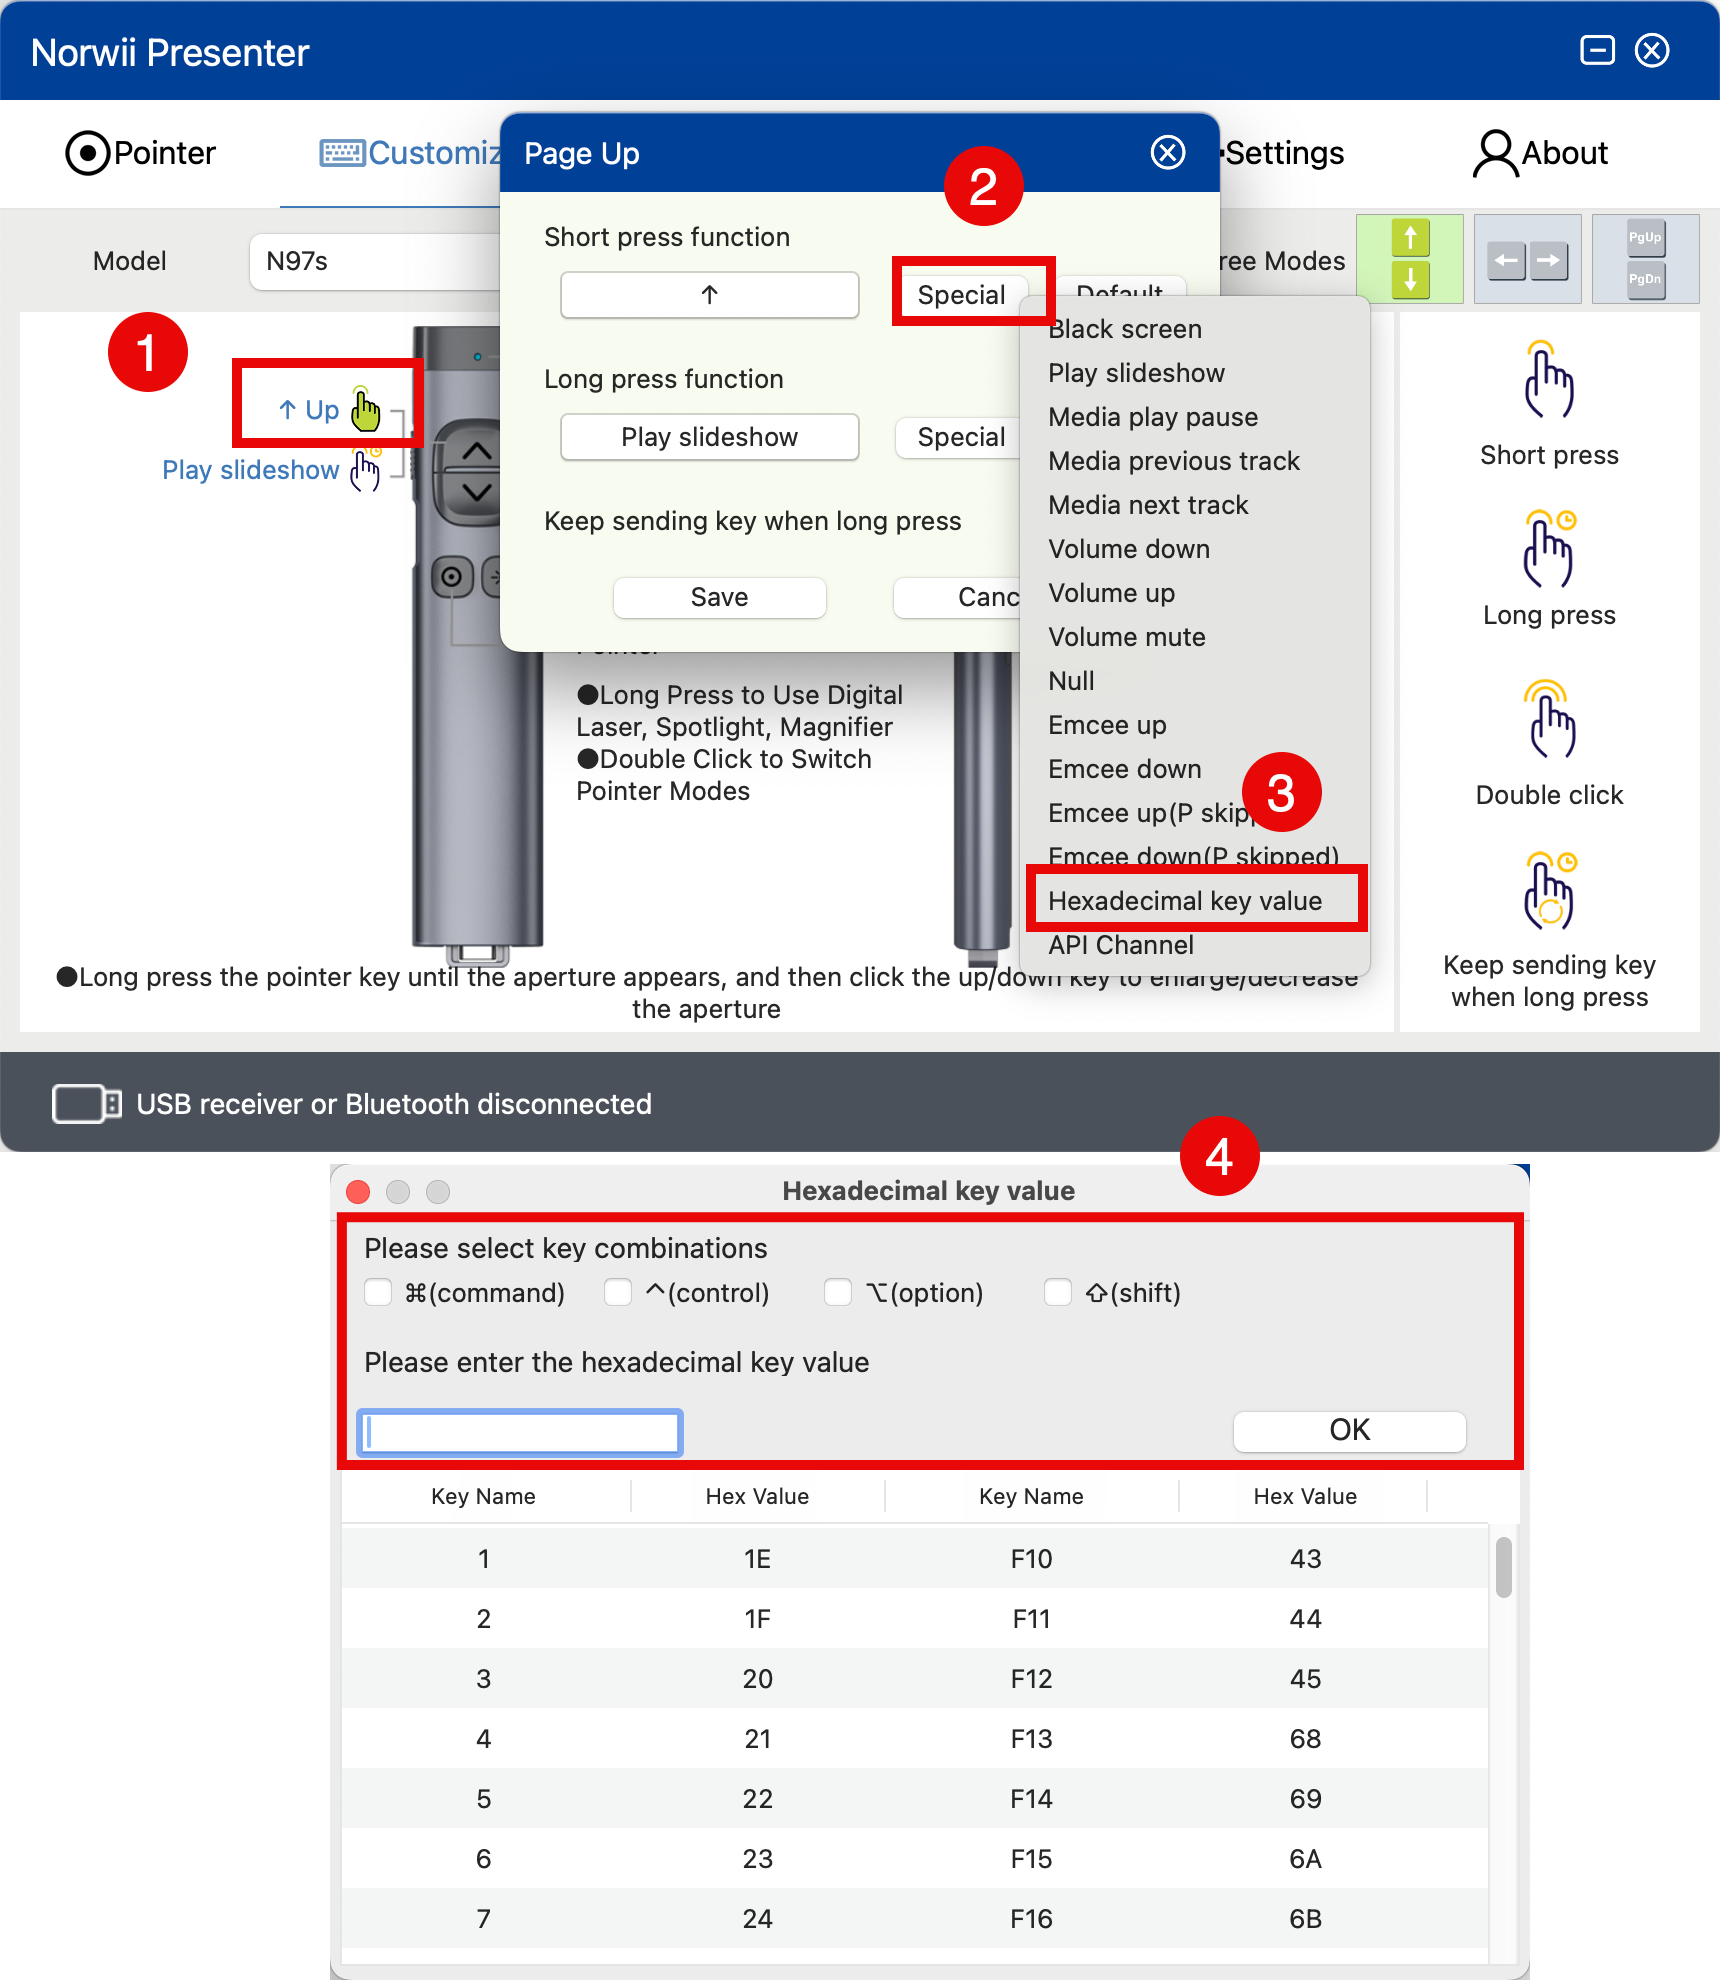Click the Cancel button in Page Up dialog
The image size is (1720, 1980).
pos(958,597)
